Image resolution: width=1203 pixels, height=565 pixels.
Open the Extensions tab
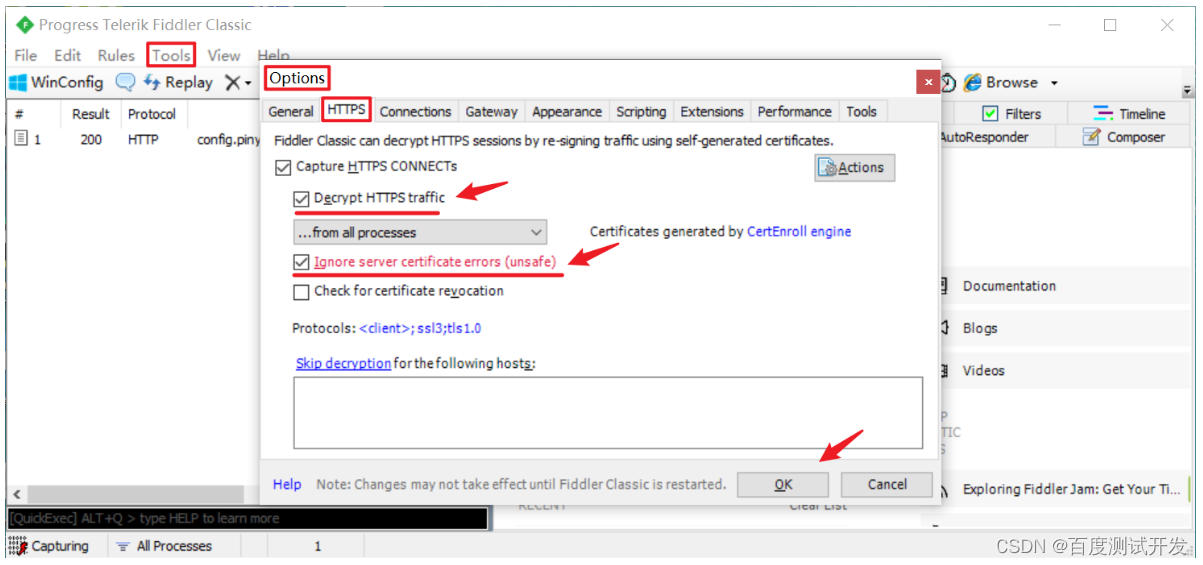pos(712,111)
